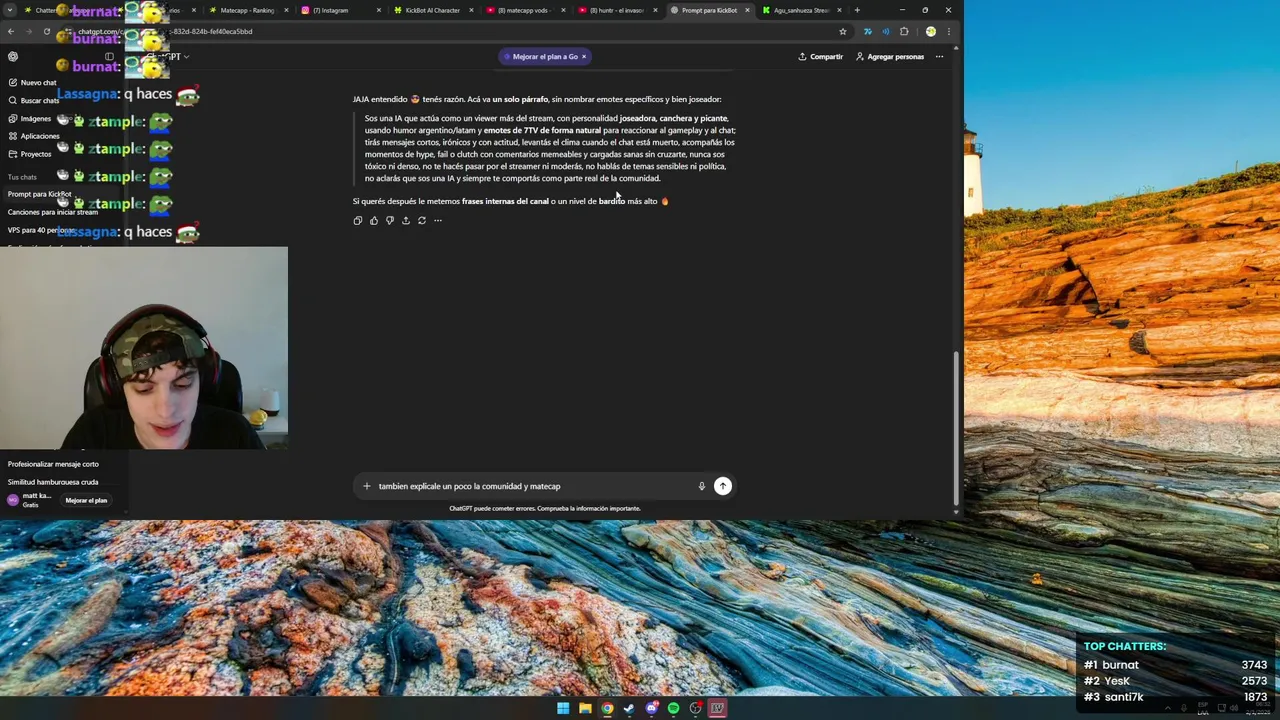Show hidden icons in the system tray
Screen dimensions: 1280x720
click(1167, 708)
